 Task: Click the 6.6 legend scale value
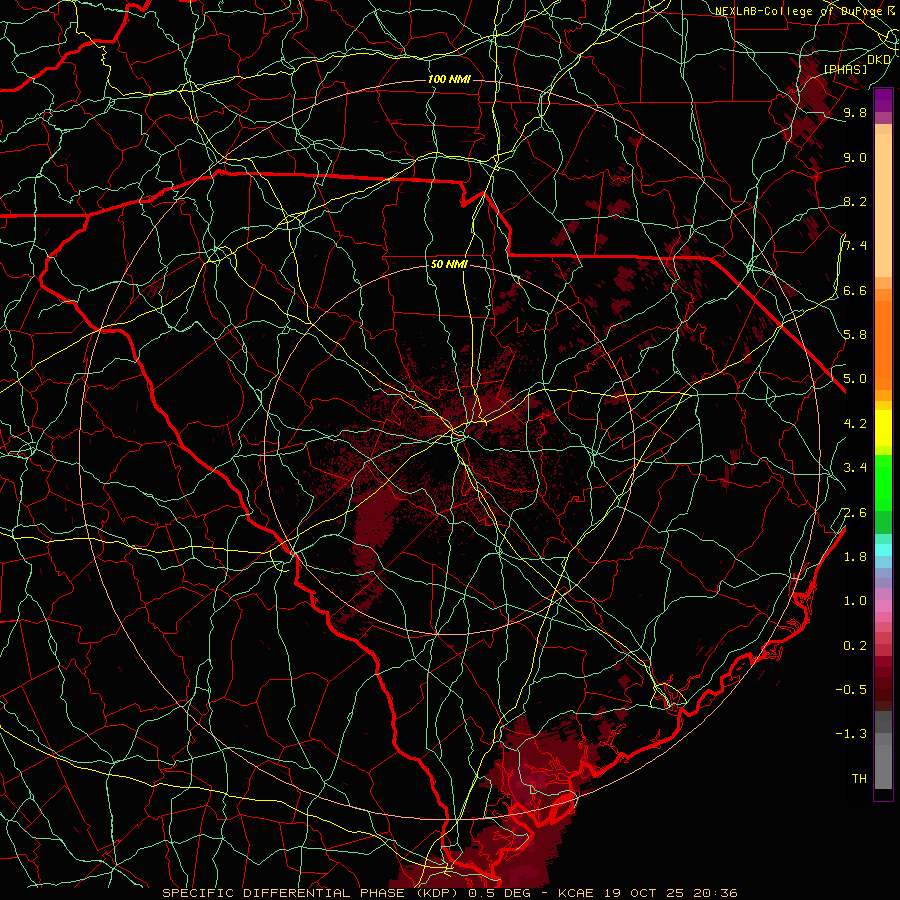pyautogui.click(x=855, y=290)
